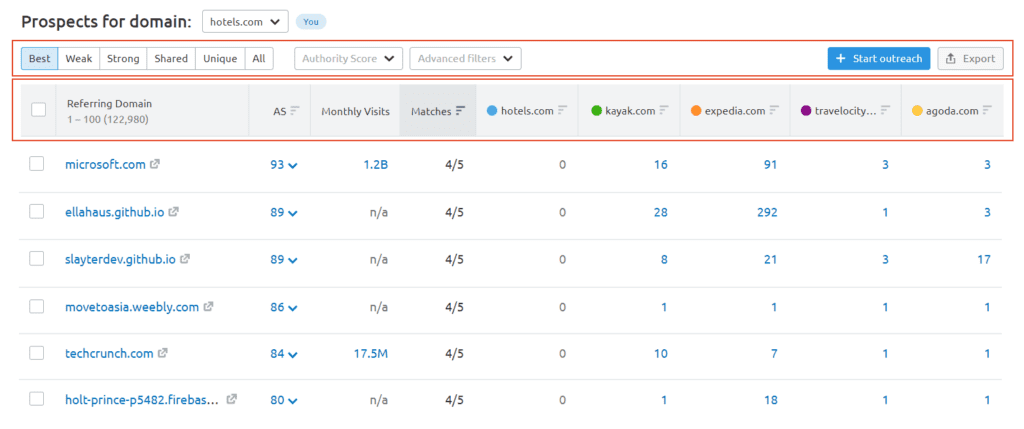Click the orange expedia.com color dot
This screenshot has width=1024, height=429.
point(696,111)
